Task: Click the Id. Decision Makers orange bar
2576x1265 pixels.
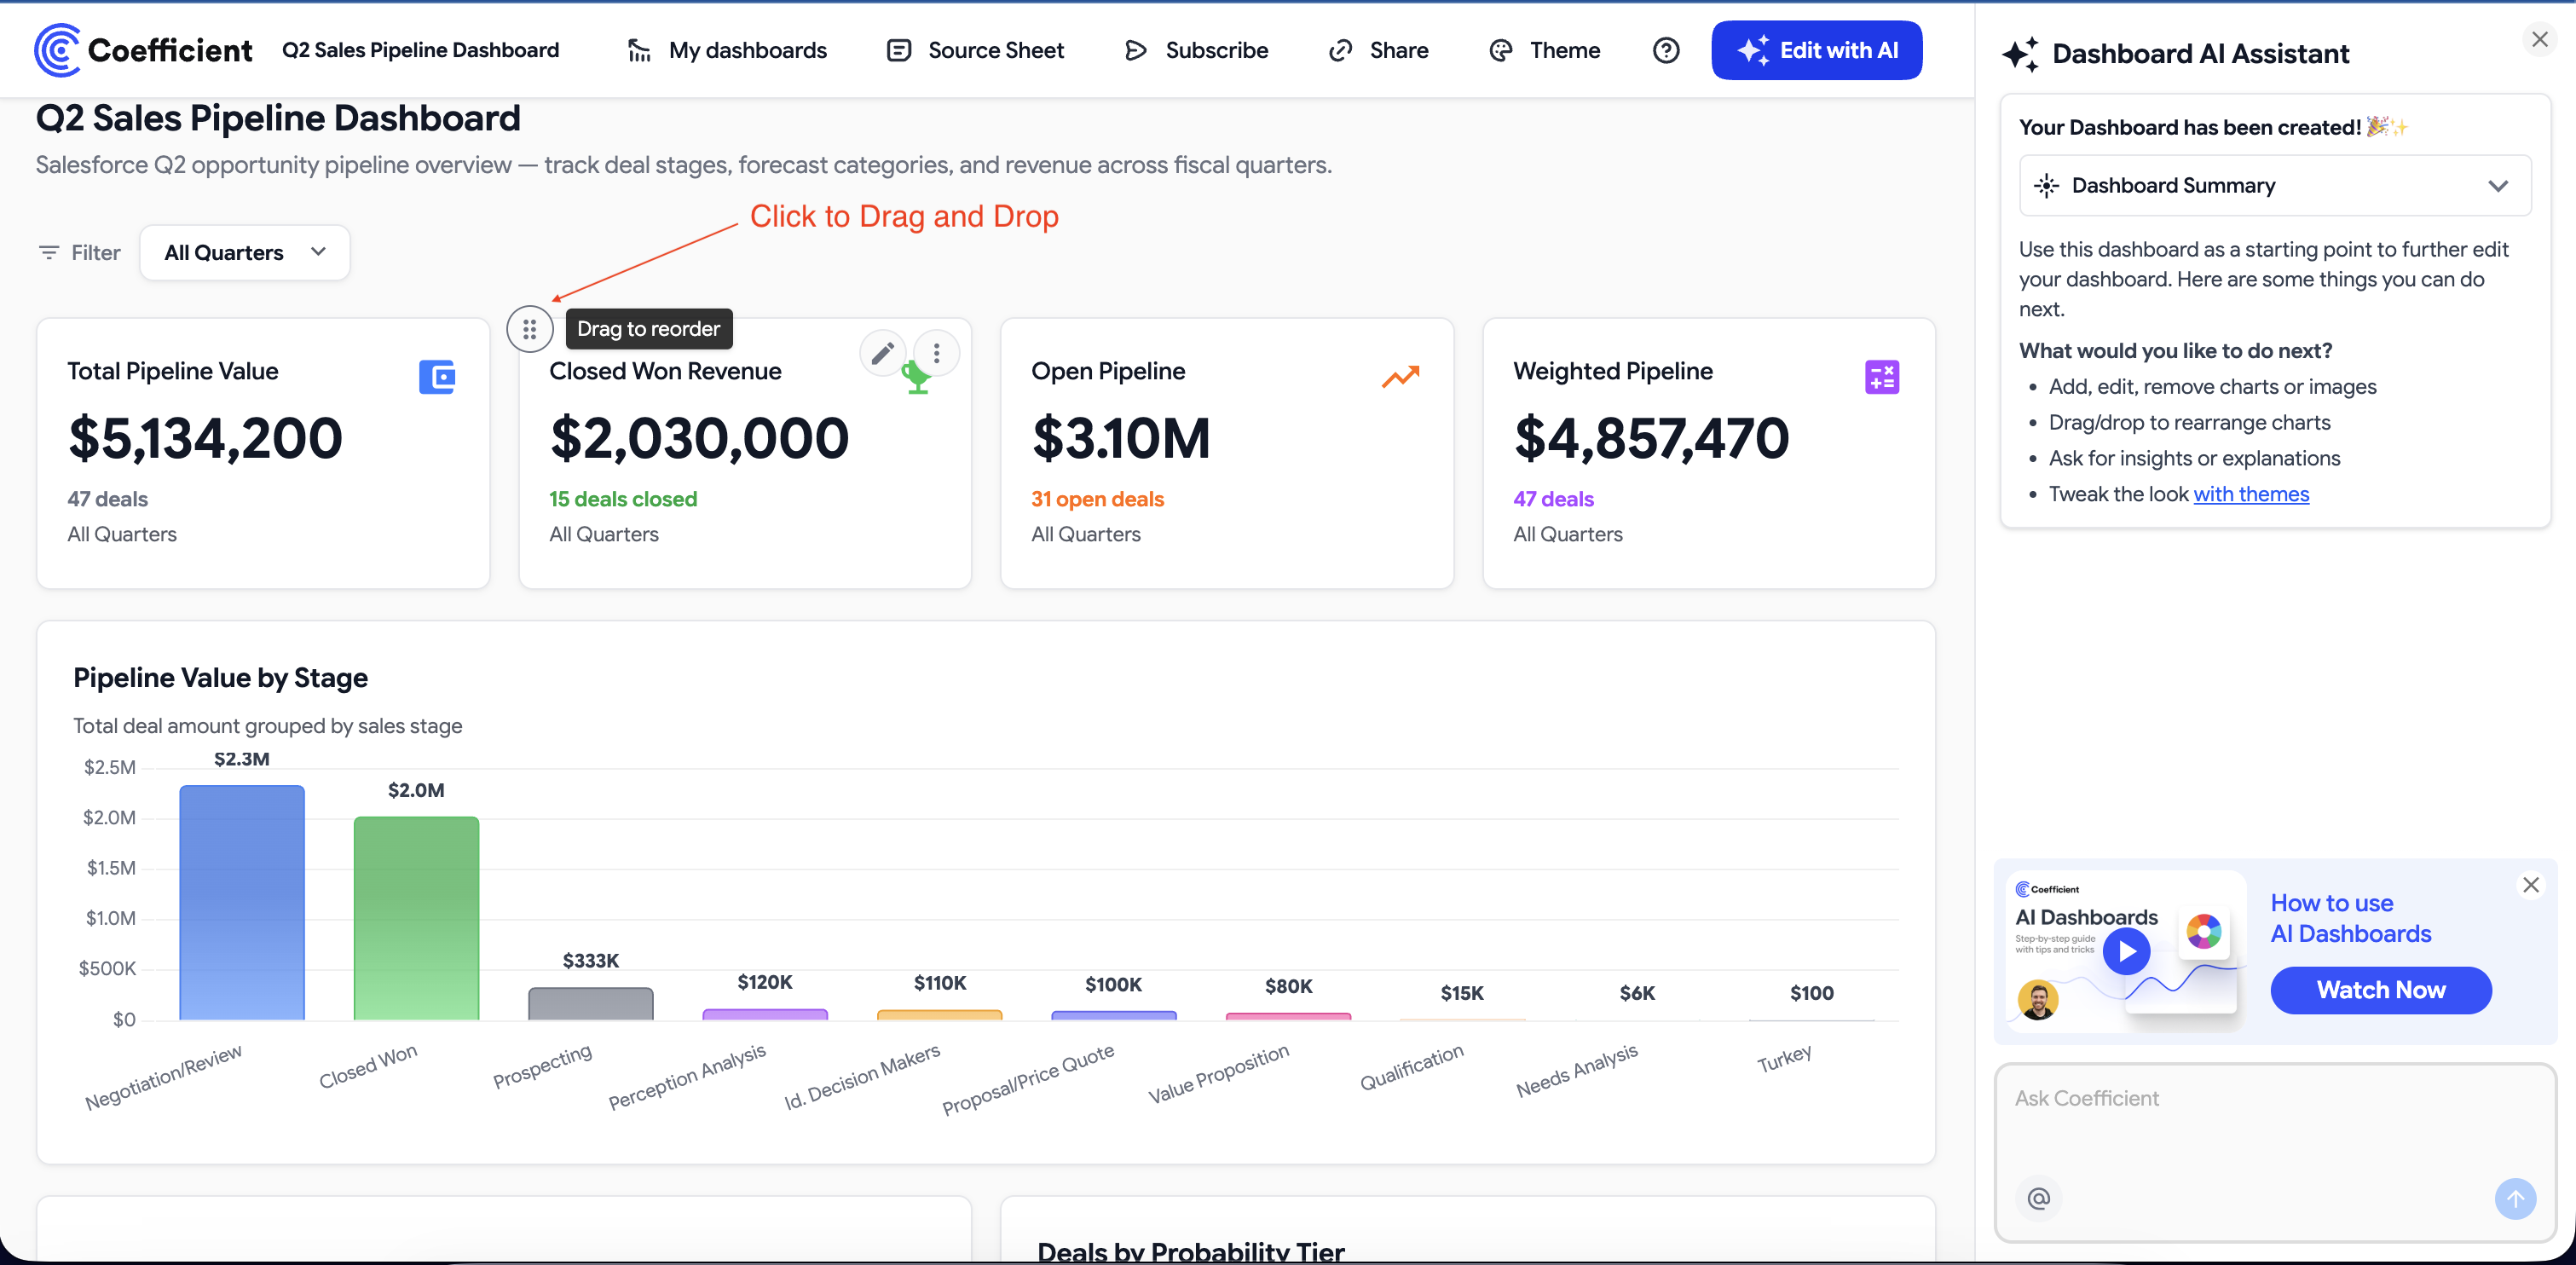Action: coord(940,1015)
